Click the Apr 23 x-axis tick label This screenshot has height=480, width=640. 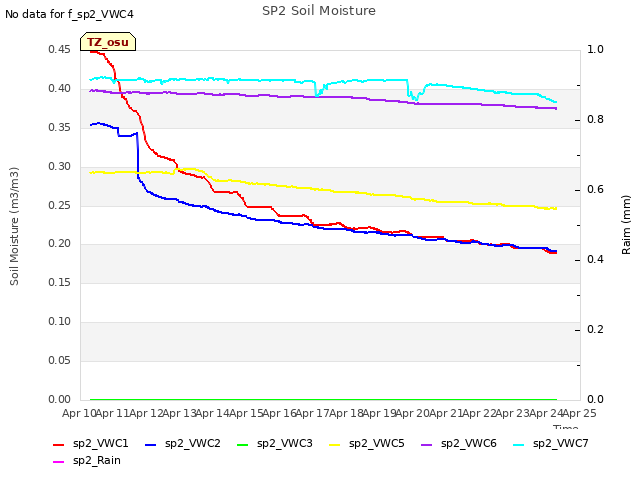point(513,414)
